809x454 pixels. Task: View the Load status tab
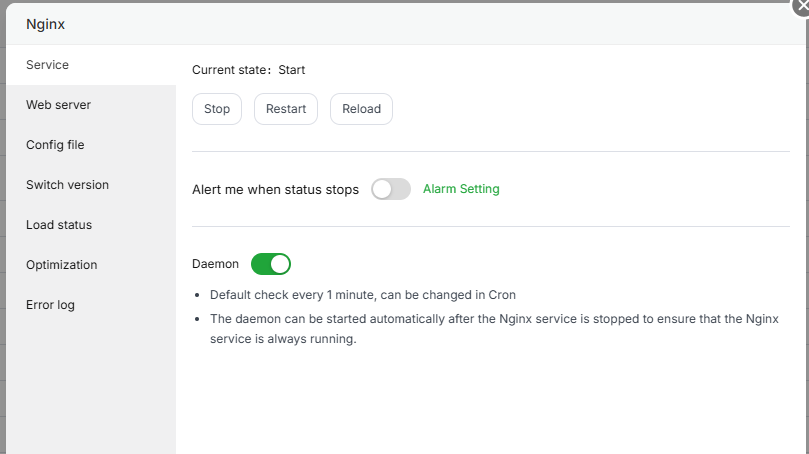[x=91, y=225]
